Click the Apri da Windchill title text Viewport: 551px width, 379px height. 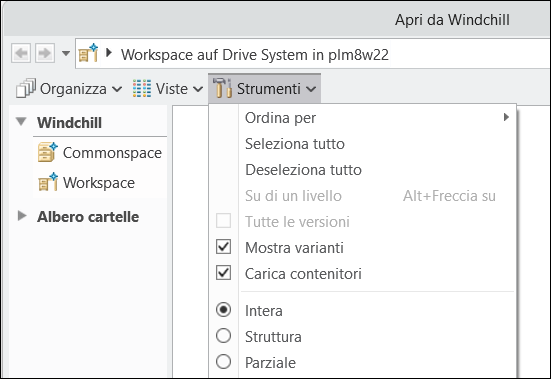tap(452, 20)
